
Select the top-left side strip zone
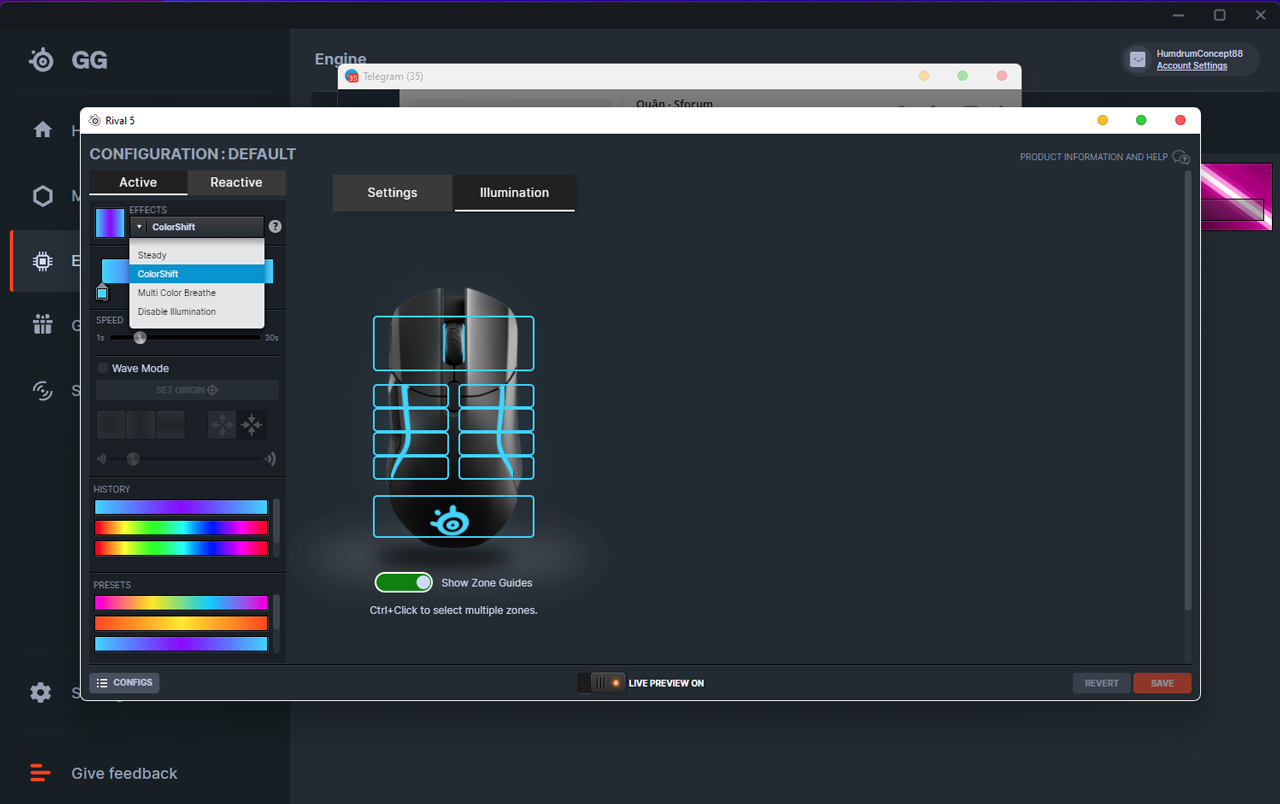[x=411, y=396]
